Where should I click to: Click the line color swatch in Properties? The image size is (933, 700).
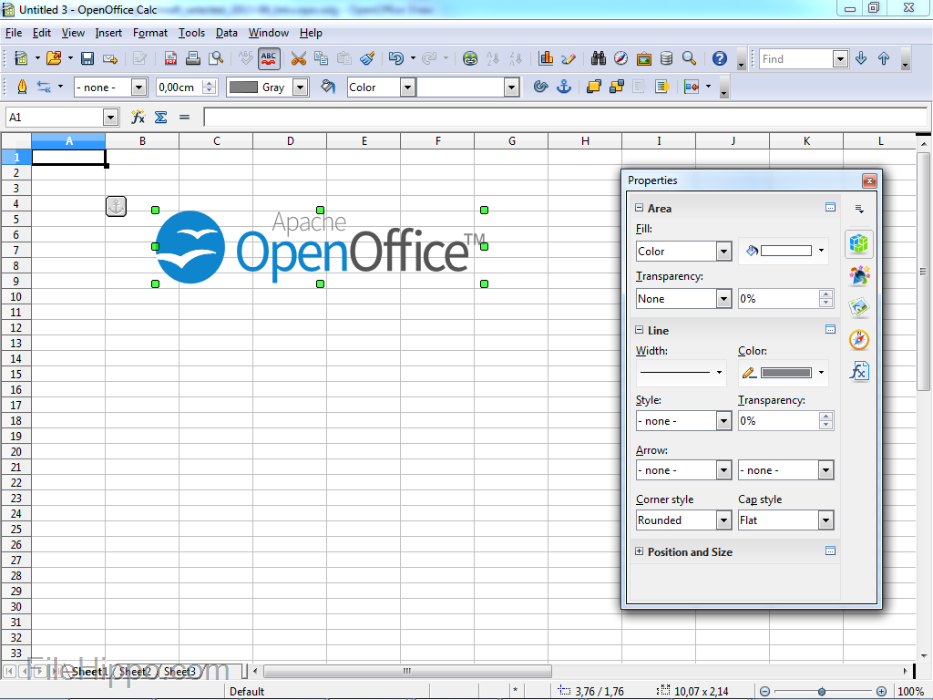[x=785, y=373]
